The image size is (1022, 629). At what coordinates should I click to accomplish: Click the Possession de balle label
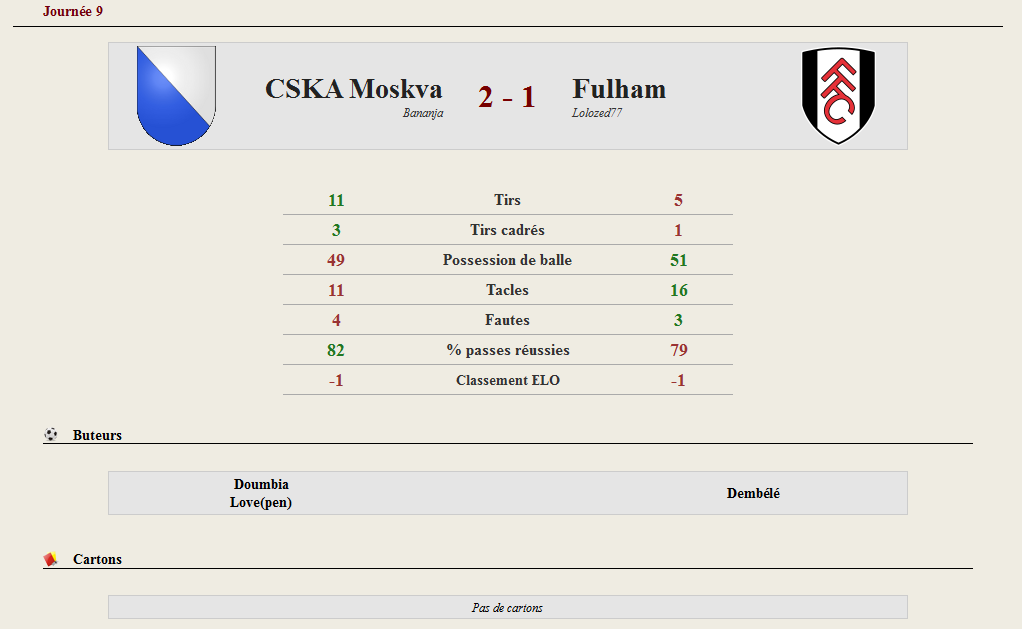tap(507, 260)
